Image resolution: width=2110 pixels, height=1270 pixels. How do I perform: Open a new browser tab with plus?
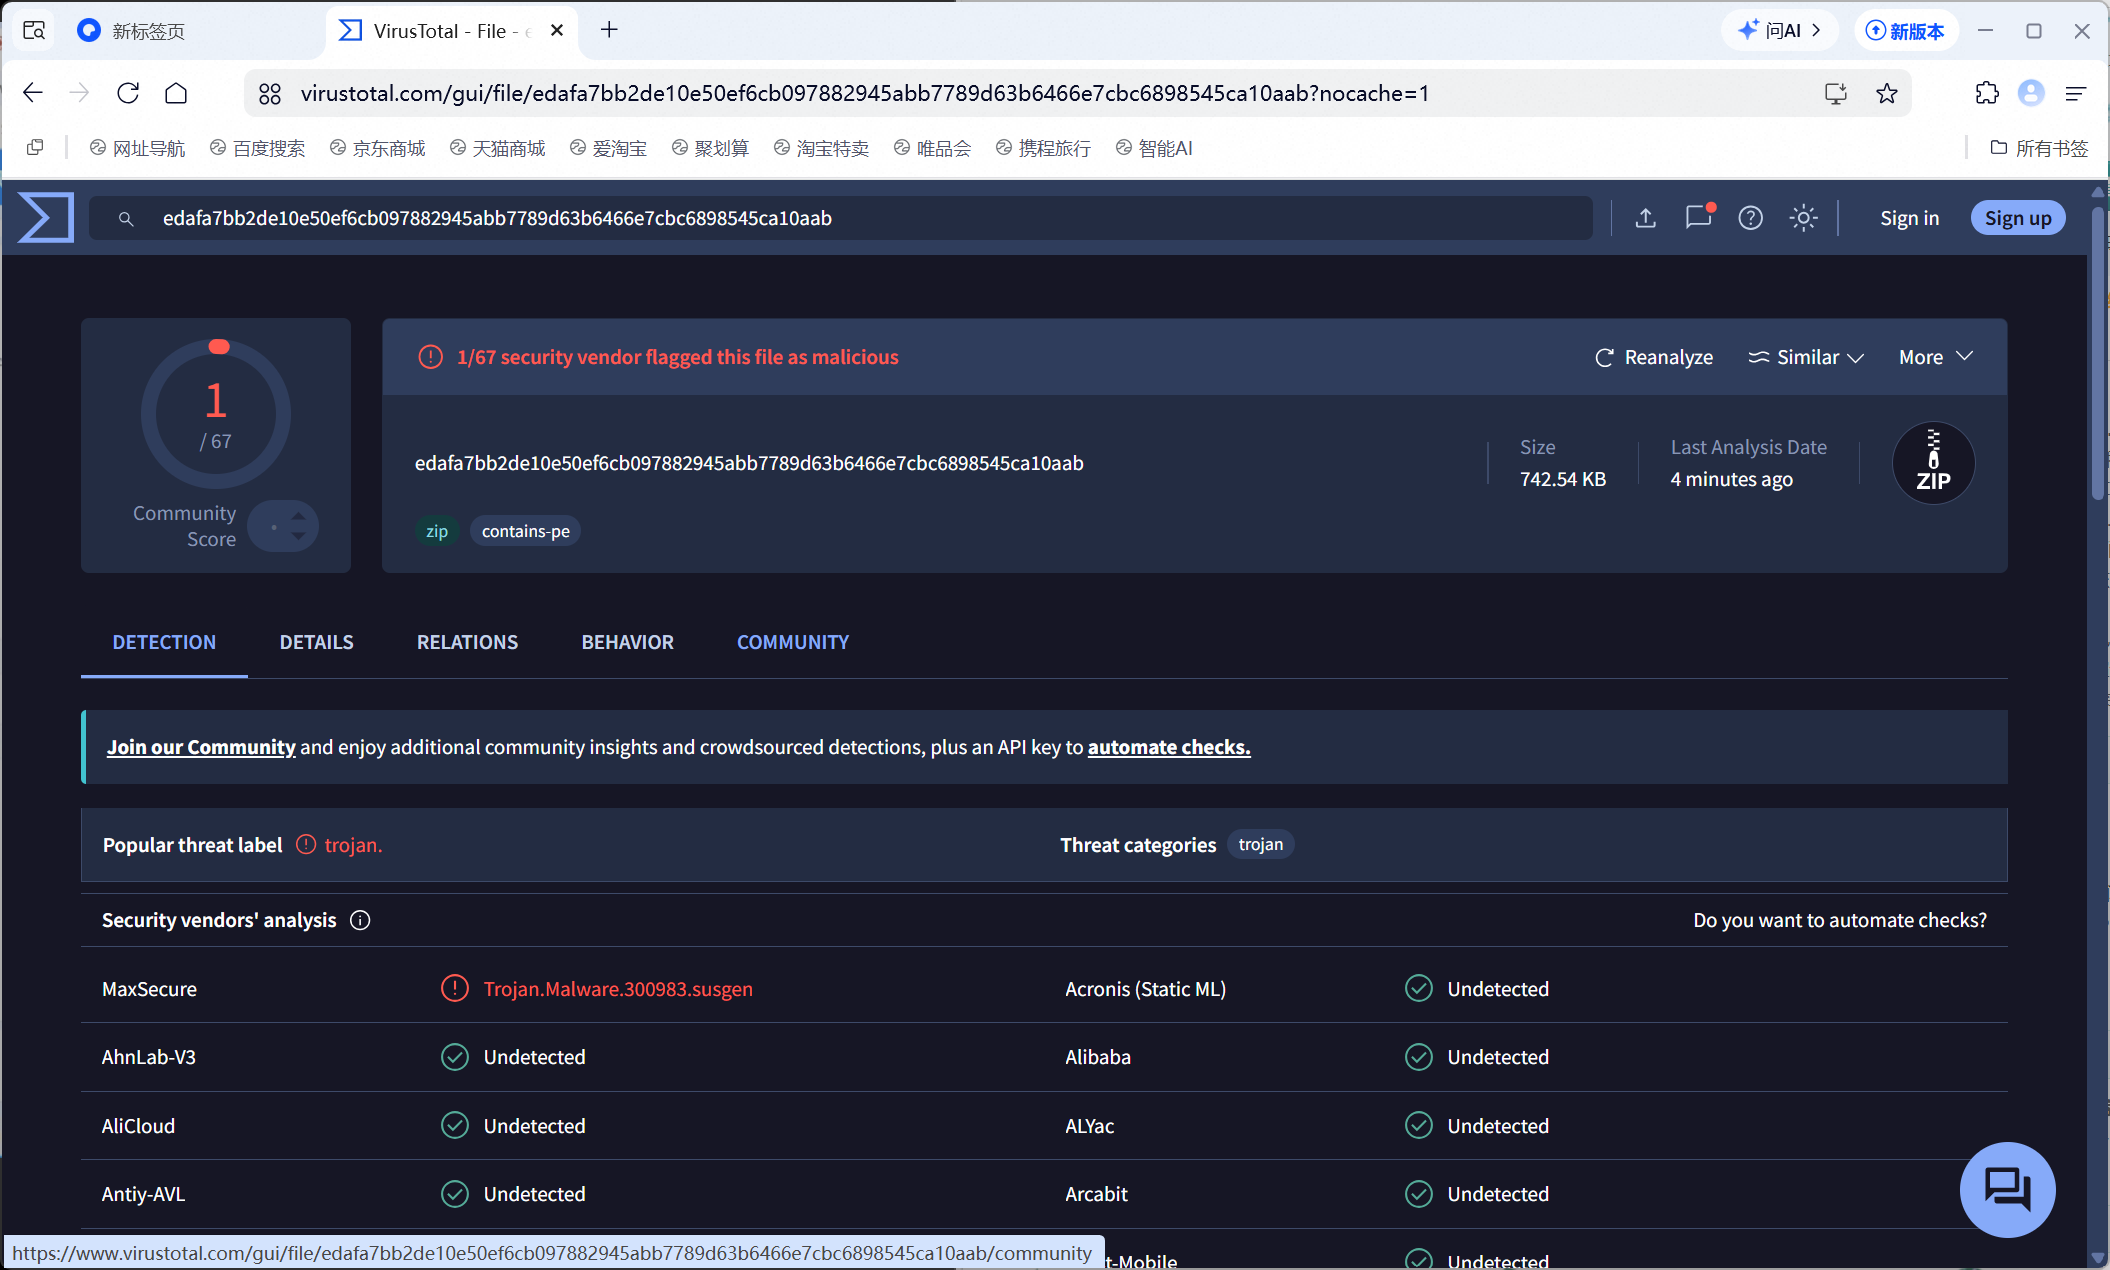pos(609,30)
